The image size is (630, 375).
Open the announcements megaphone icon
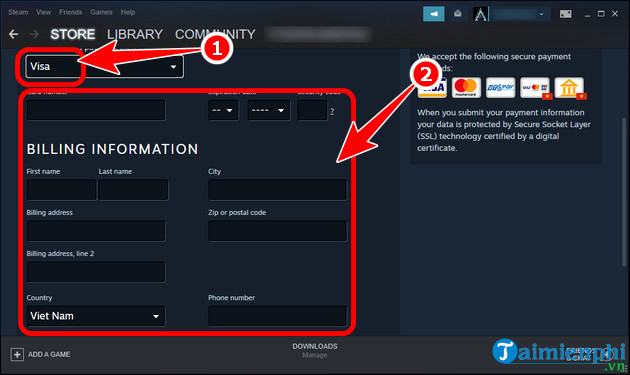click(x=434, y=14)
